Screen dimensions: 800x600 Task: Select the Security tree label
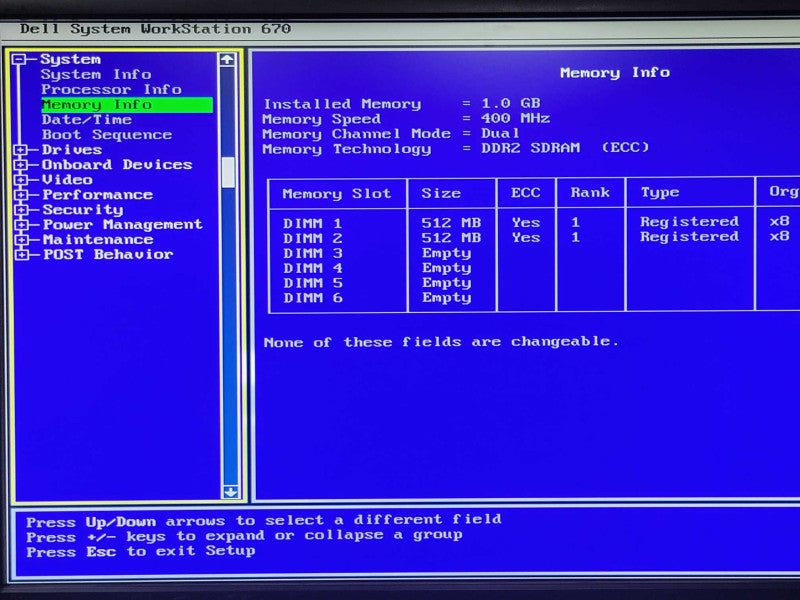pyautogui.click(x=83, y=210)
